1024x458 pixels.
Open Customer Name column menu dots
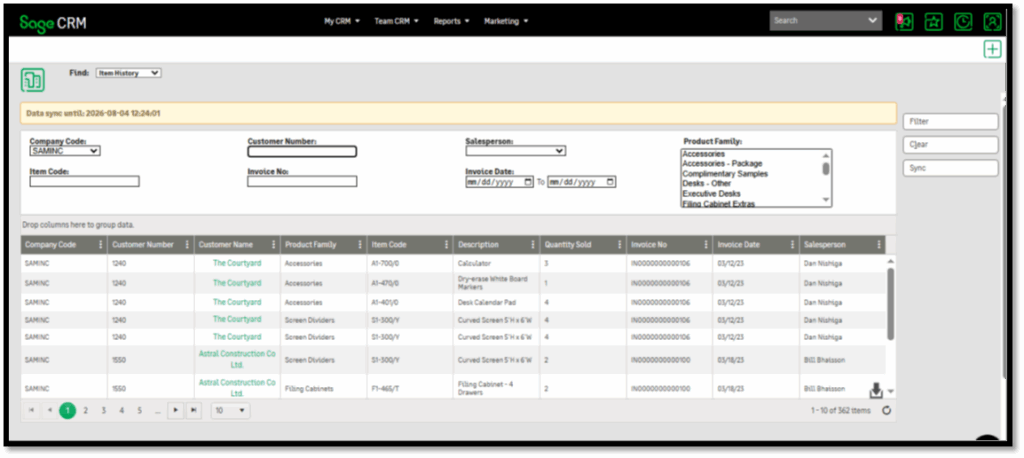[274, 244]
